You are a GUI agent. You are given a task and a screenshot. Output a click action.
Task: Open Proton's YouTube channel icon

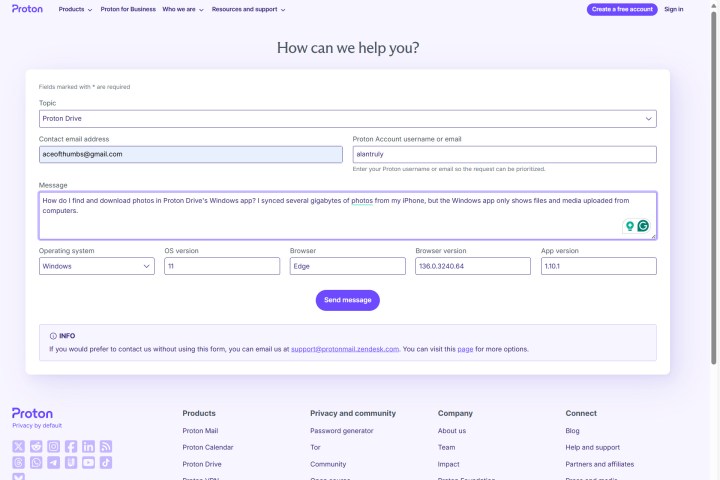[88, 463]
